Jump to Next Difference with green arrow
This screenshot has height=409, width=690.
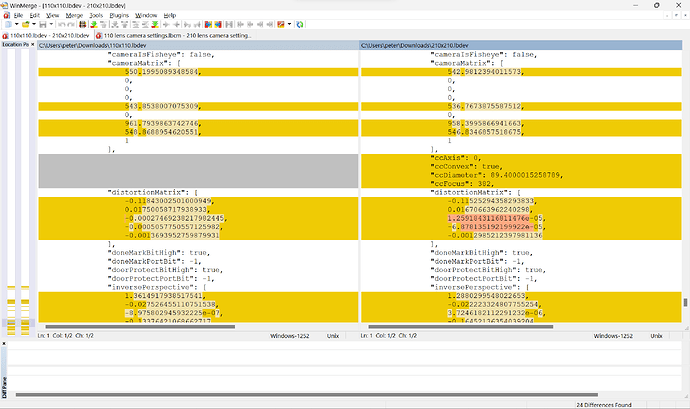pos(93,24)
